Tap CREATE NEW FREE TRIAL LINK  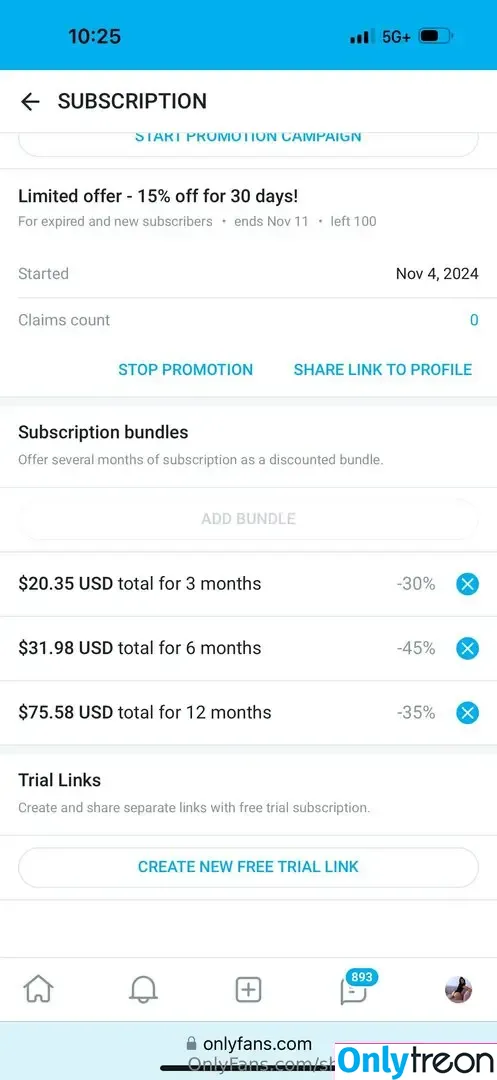point(248,866)
